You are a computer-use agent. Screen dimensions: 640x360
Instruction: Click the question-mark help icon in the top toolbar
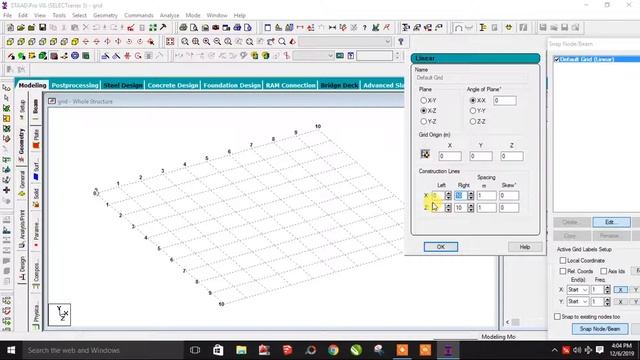364,28
